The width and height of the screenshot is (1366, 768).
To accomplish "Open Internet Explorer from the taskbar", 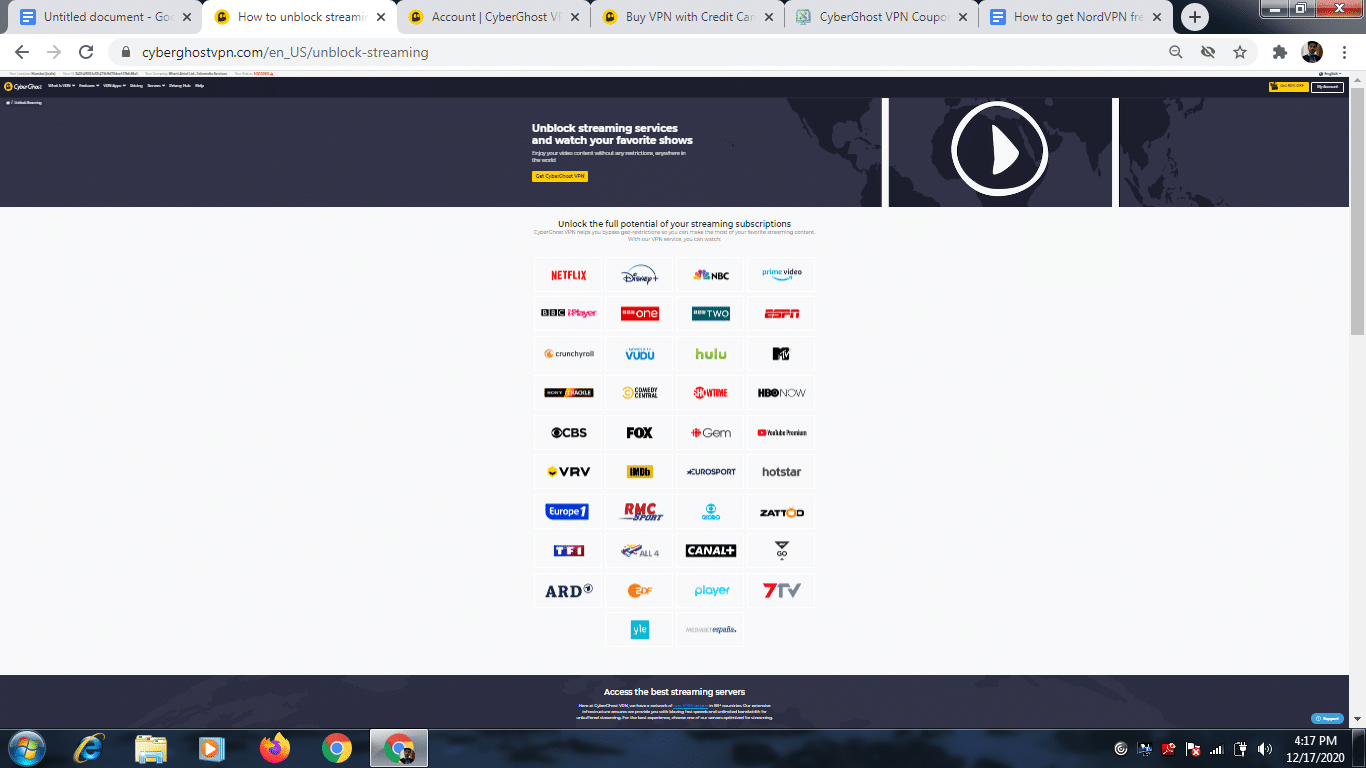I will (89, 747).
